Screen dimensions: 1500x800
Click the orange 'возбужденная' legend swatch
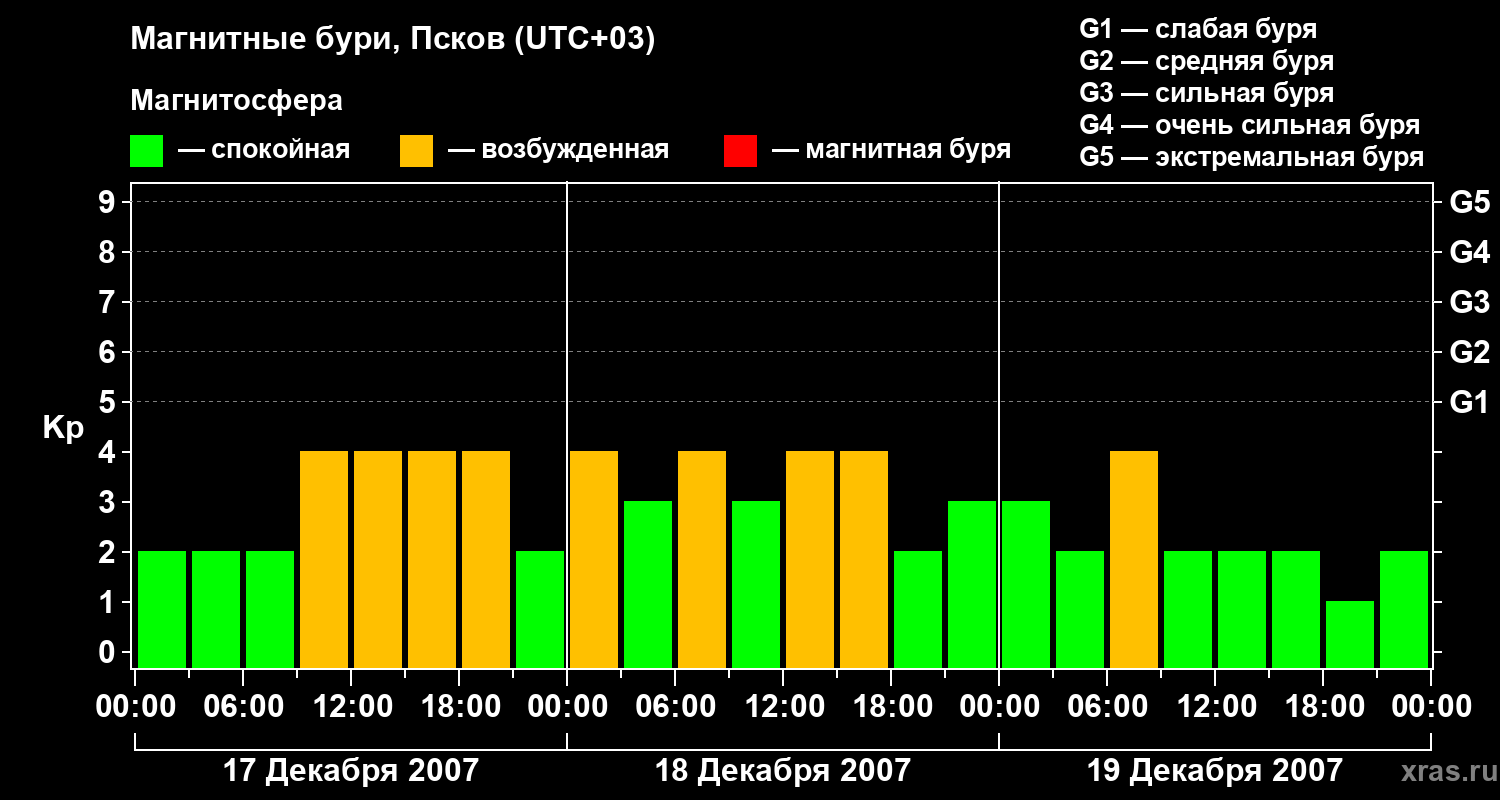pyautogui.click(x=416, y=151)
